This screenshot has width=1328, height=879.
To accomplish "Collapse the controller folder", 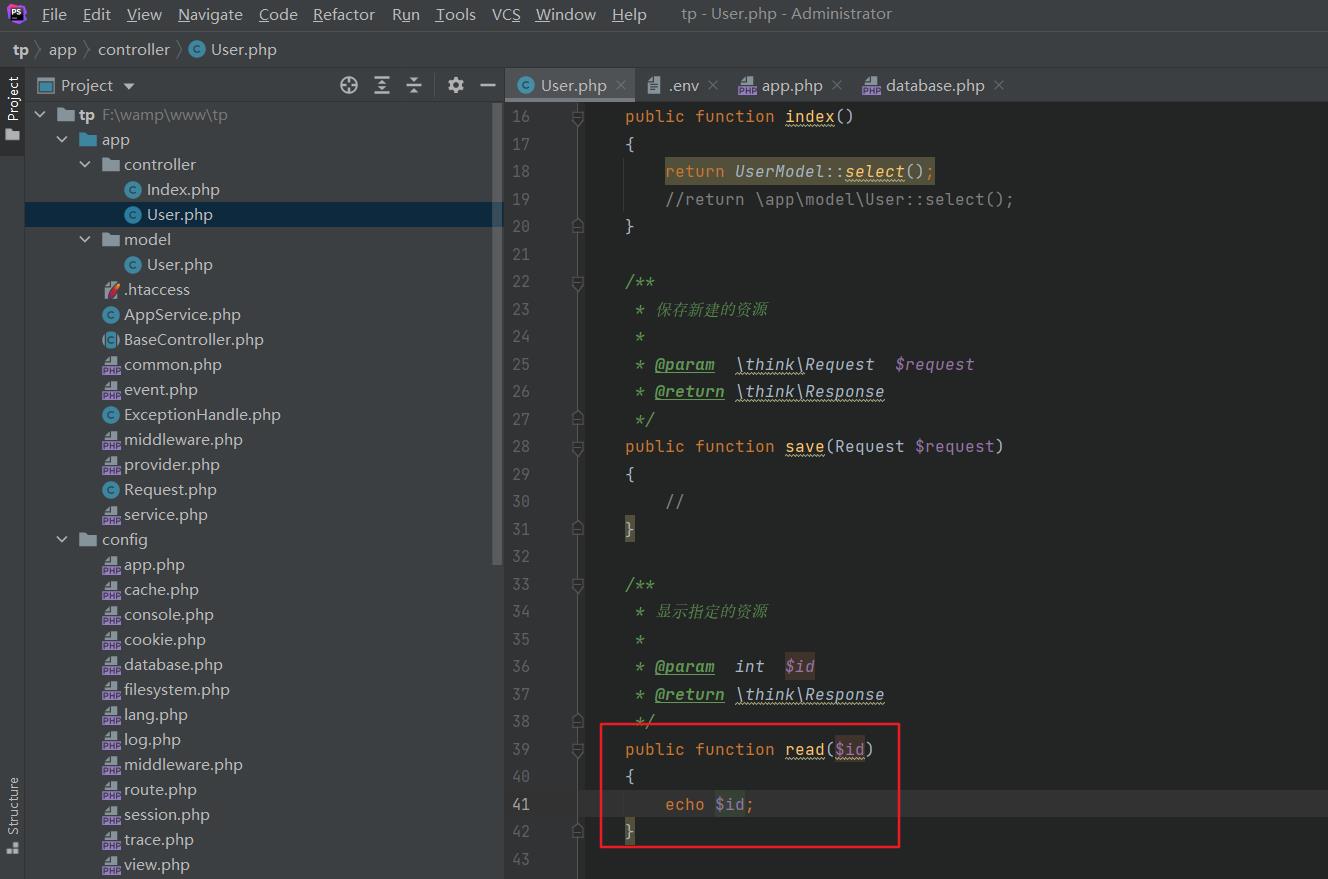I will coord(85,165).
